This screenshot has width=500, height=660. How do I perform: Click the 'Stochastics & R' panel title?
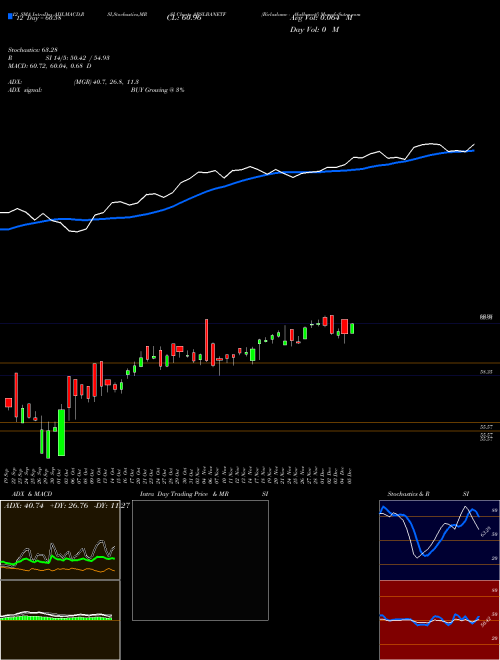(409, 494)
